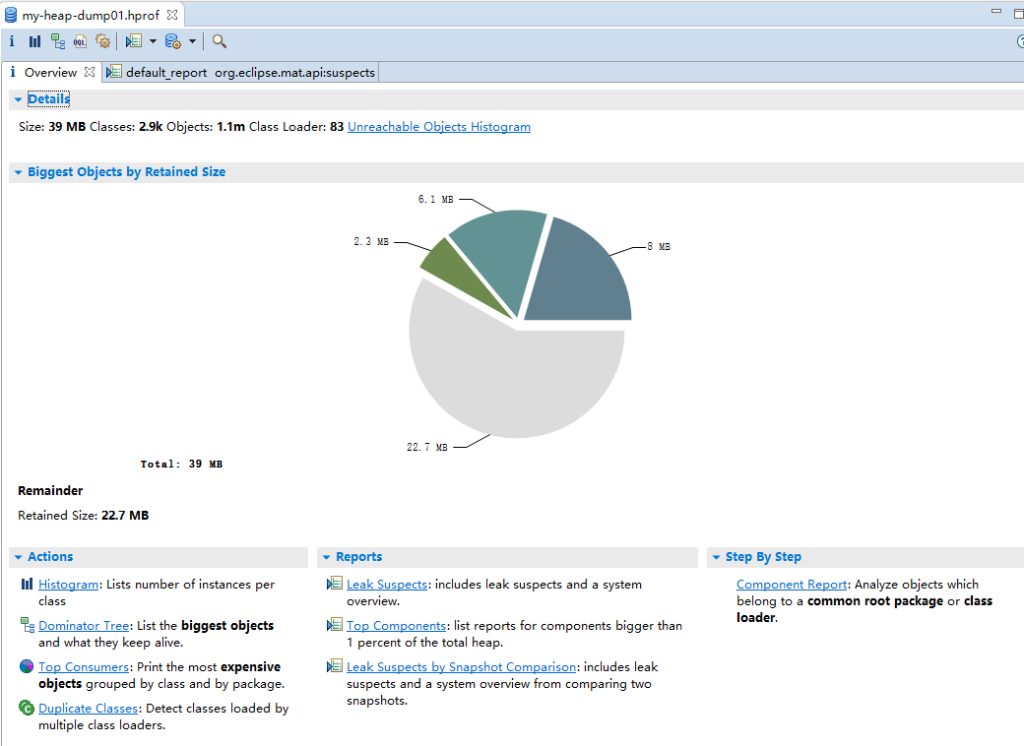Viewport: 1024px width, 746px height.
Task: Click the query browser database icon
Action: 172,41
